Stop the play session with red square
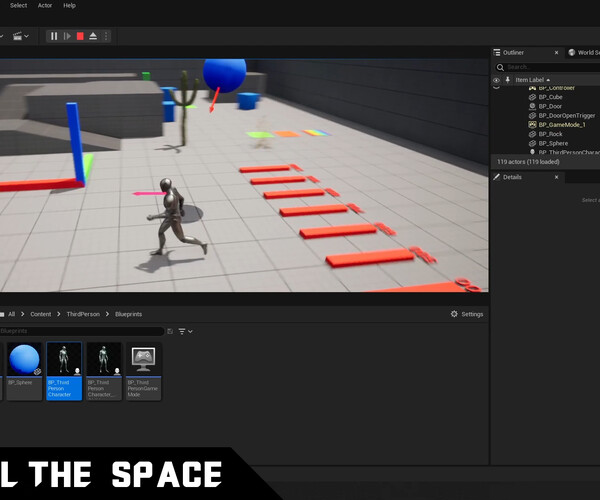 pos(80,36)
